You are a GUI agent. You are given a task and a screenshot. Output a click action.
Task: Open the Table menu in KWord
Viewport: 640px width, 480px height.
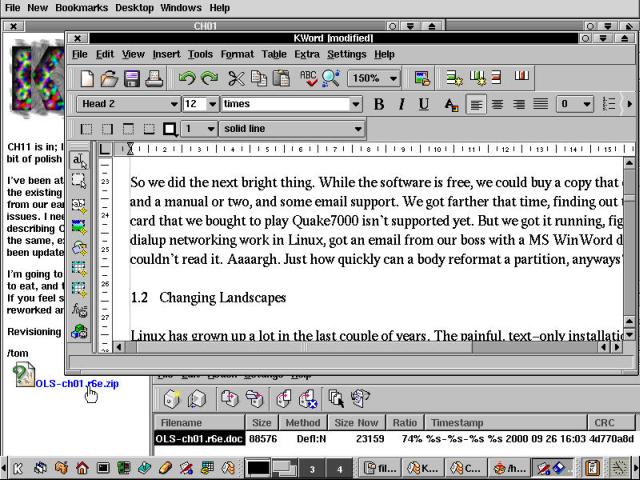[274, 54]
